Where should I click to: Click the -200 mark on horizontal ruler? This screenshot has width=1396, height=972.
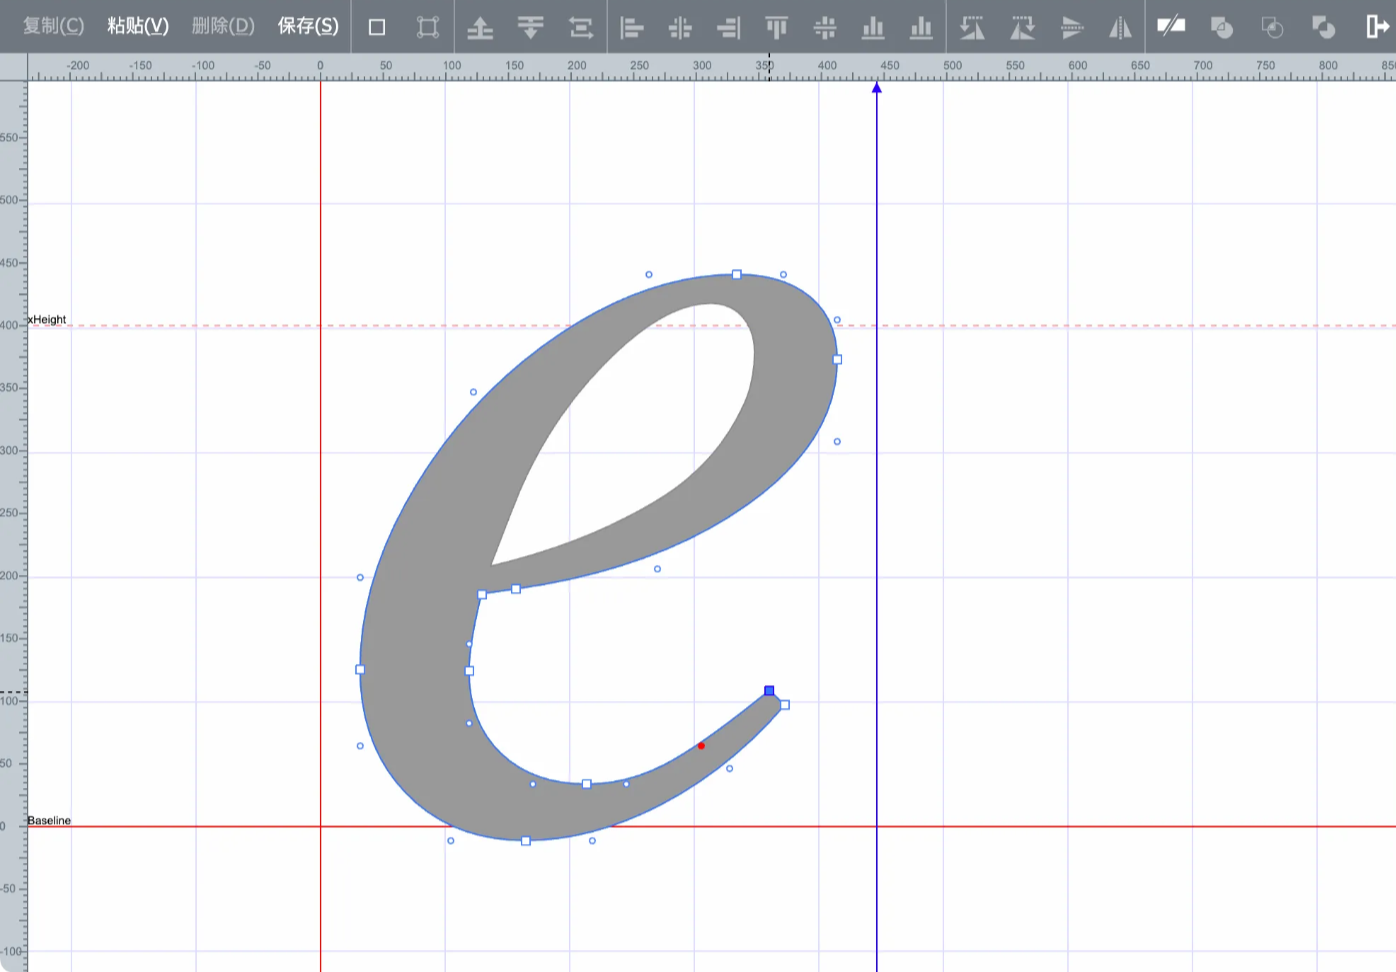coord(77,66)
